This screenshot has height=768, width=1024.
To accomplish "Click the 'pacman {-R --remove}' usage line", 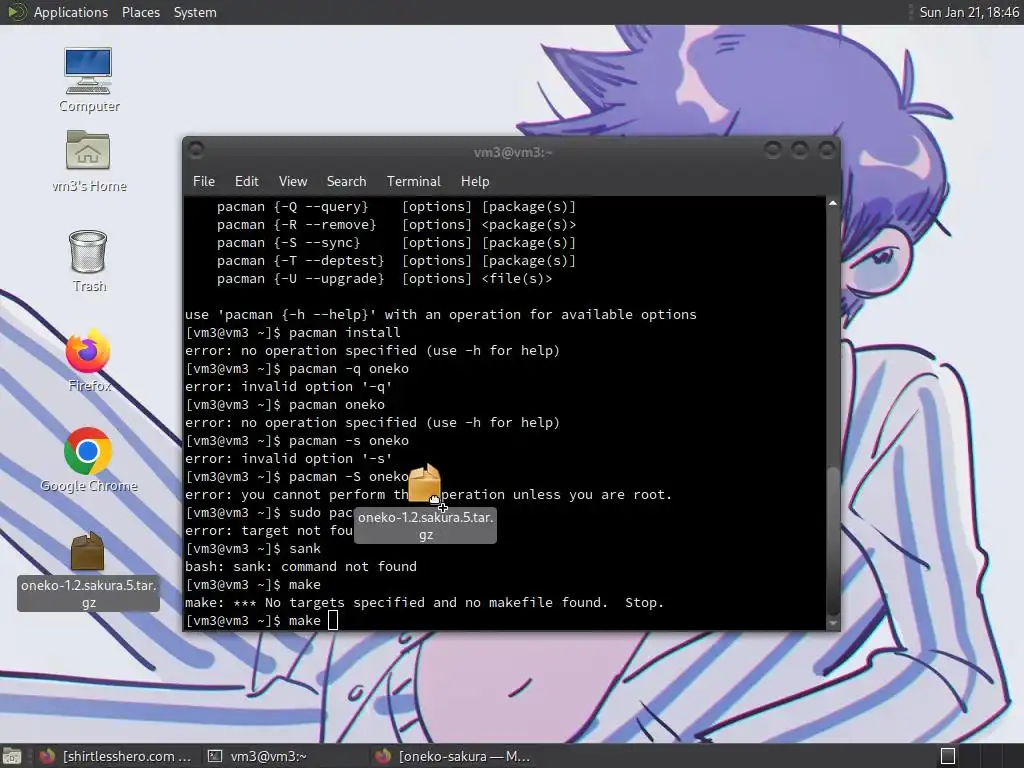I will 396,224.
